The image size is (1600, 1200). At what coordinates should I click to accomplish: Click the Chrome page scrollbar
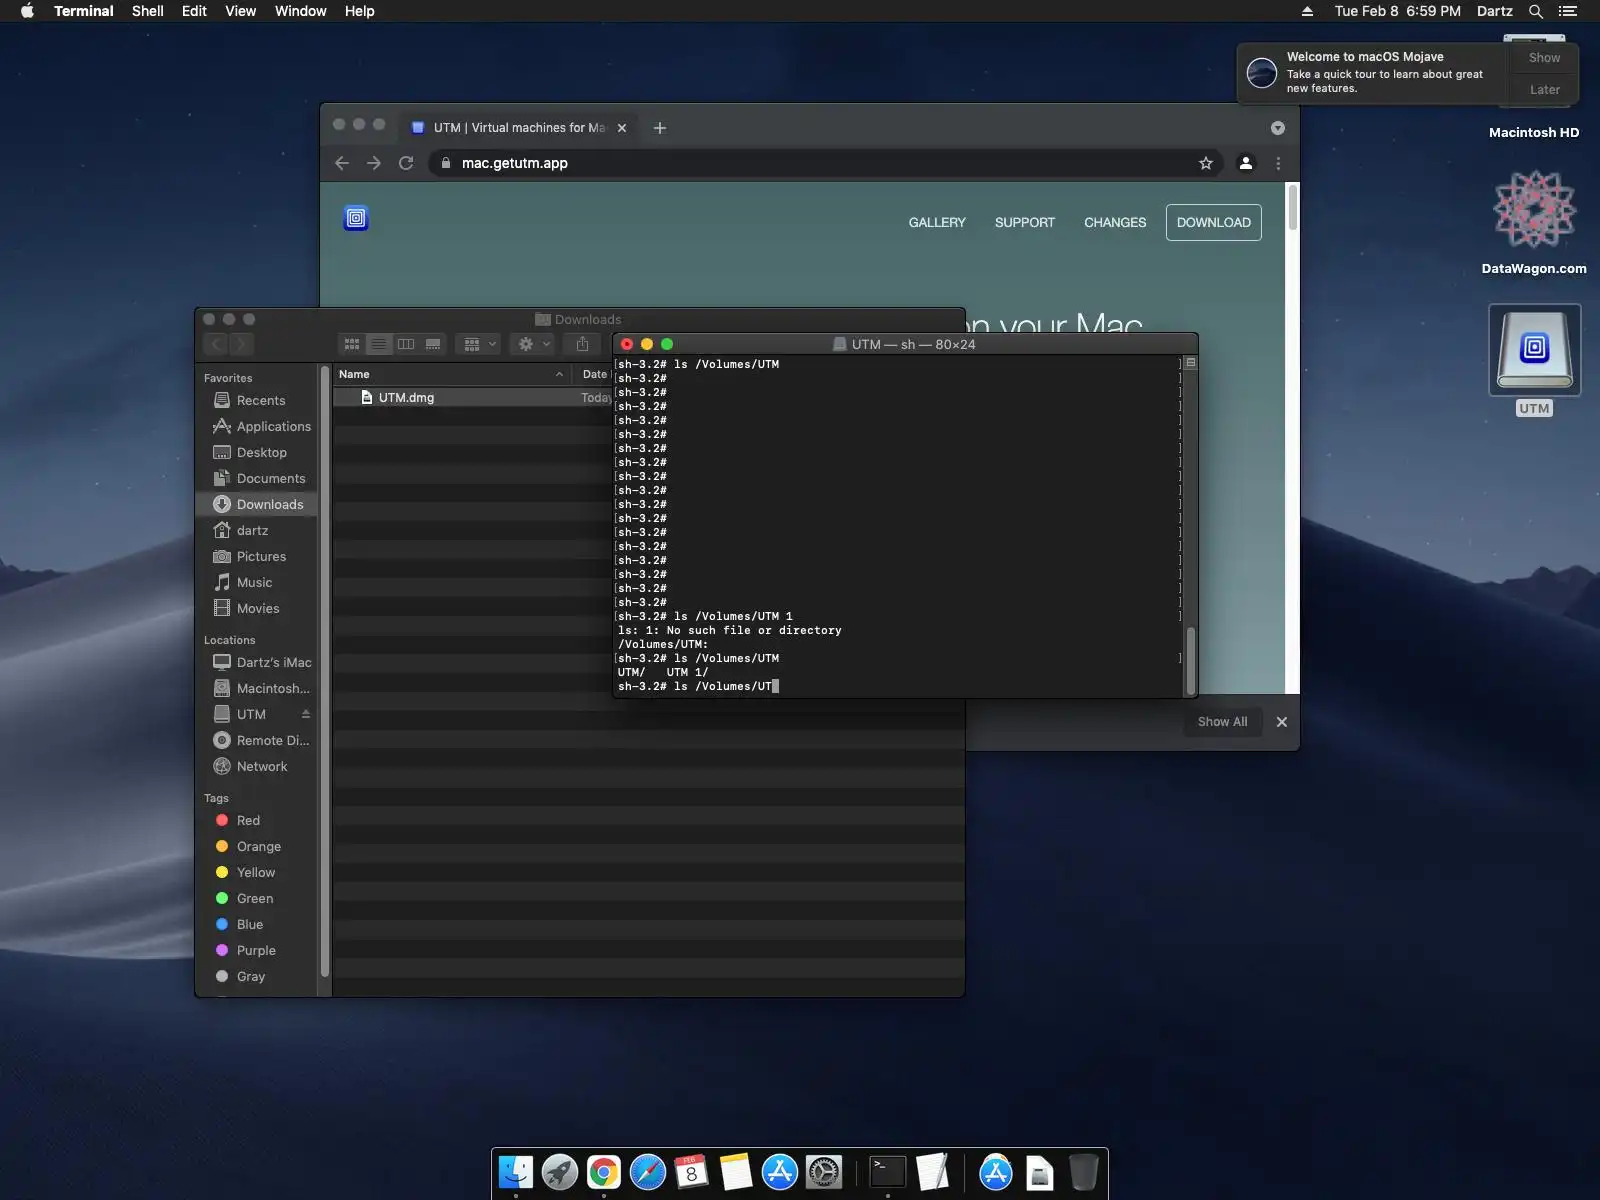tap(1293, 208)
